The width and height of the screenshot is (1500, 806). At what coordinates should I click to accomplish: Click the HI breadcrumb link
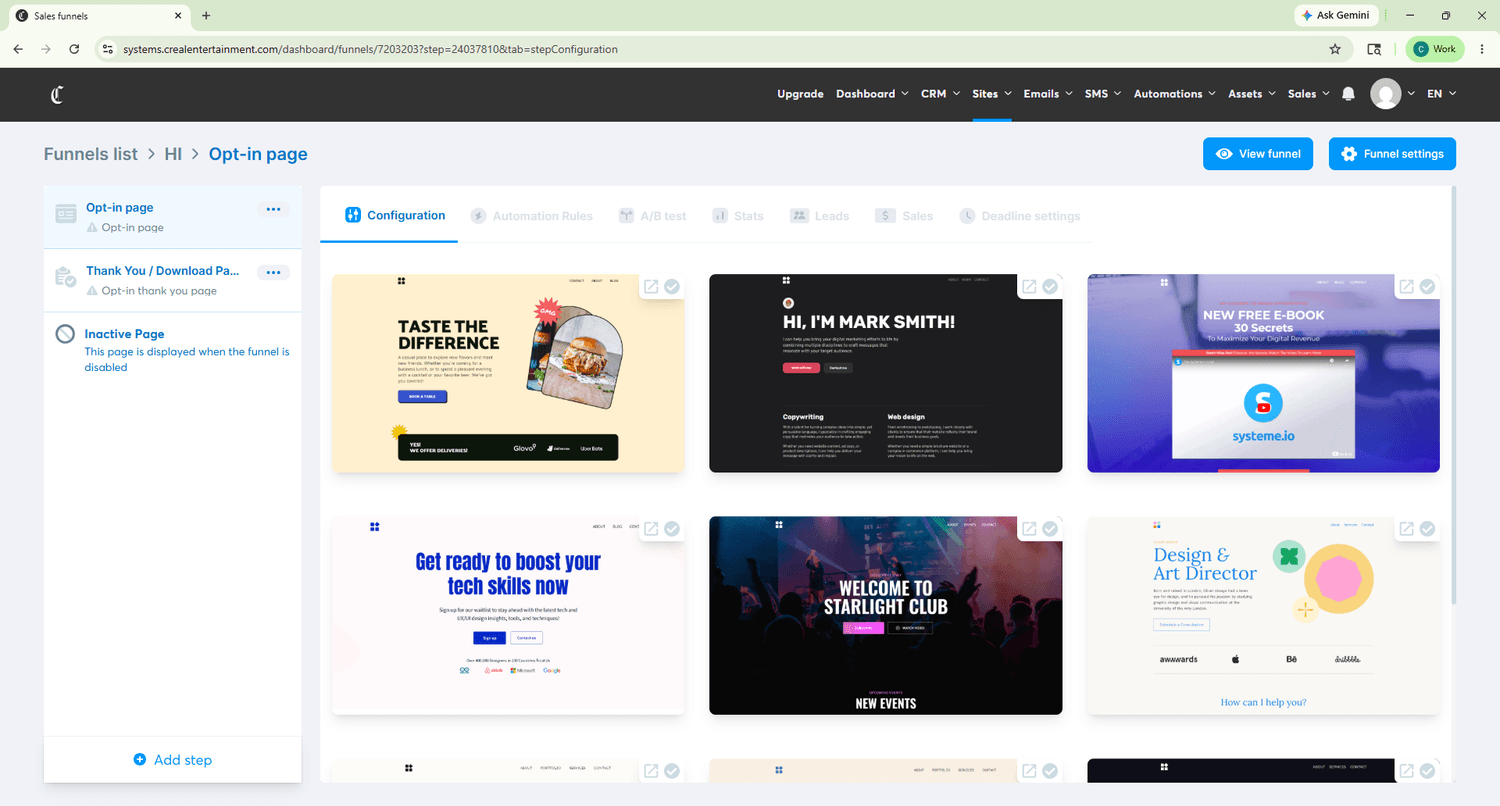click(x=173, y=154)
